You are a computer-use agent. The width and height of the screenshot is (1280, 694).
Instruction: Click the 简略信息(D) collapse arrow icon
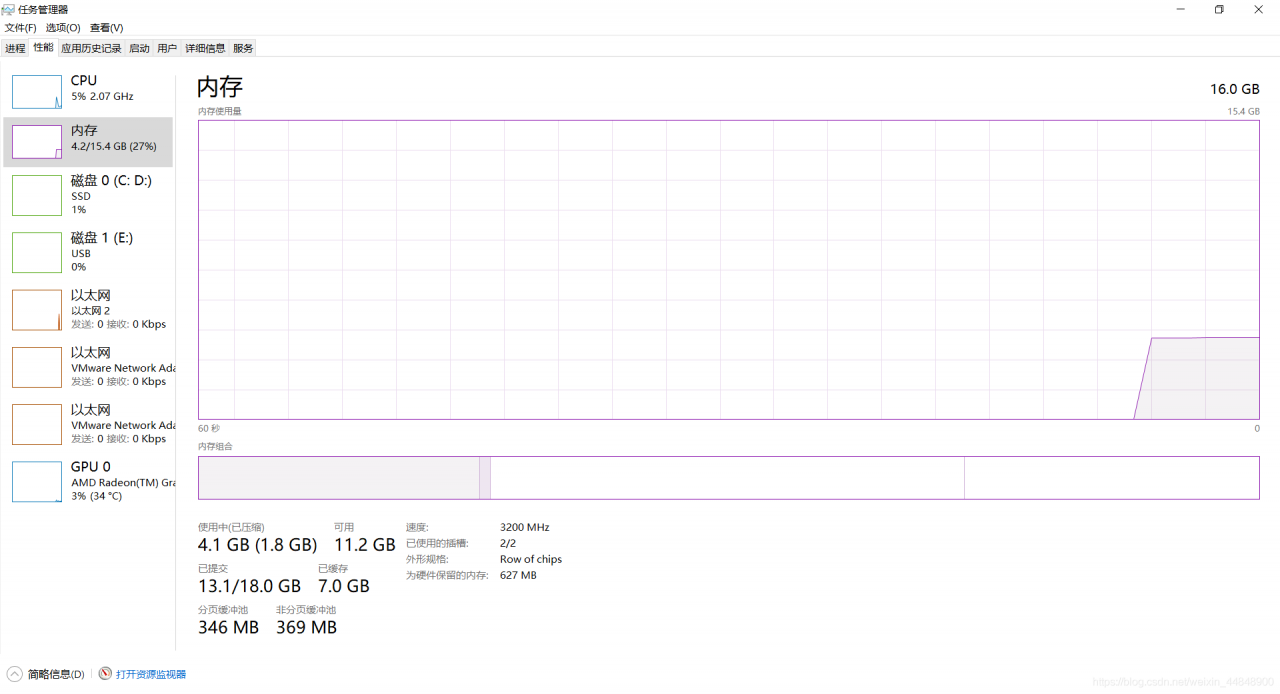click(14, 674)
